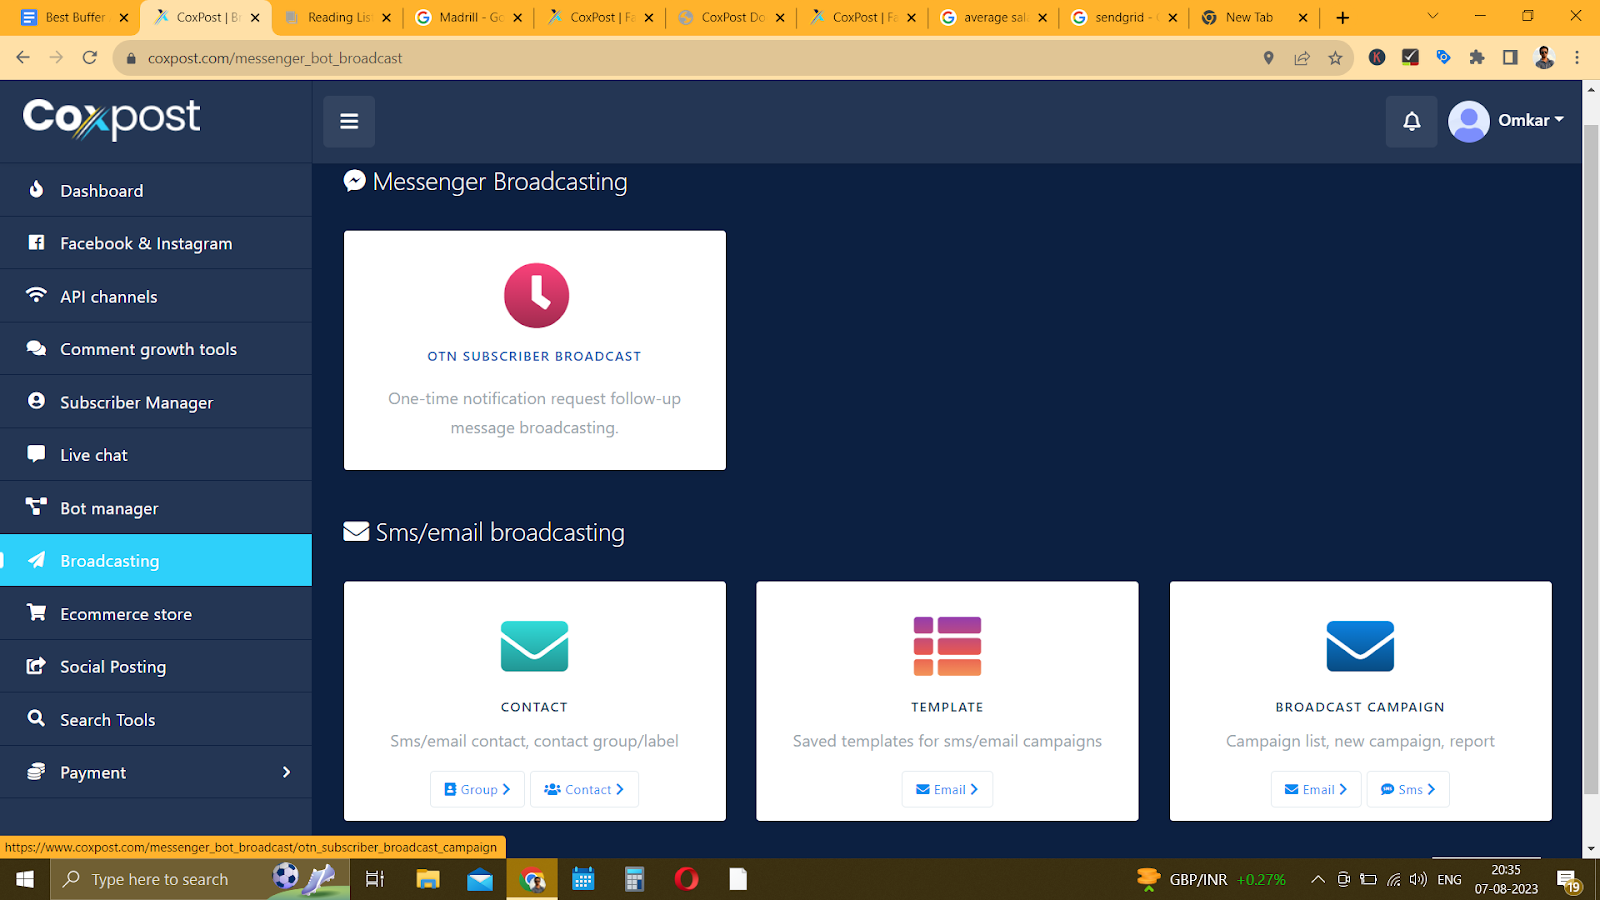Screen dimensions: 1600x900
Task: Click the Bot manager icon
Action: [x=36, y=507]
